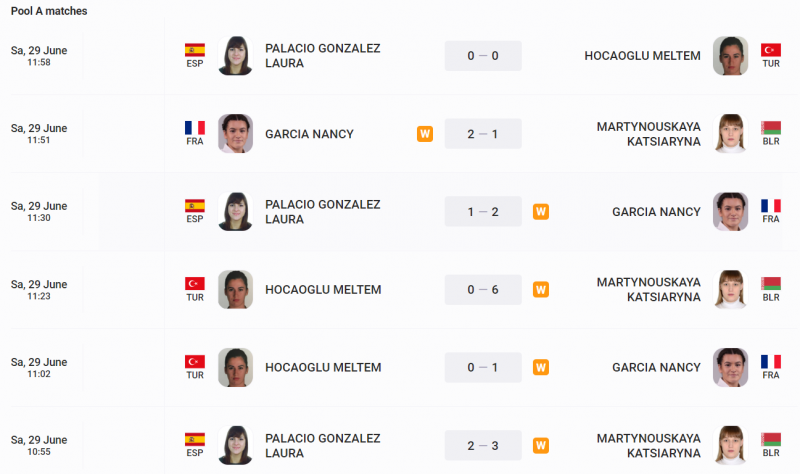Image resolution: width=800 pixels, height=474 pixels.
Task: Click winner W badge in 10:55 match
Action: tap(541, 446)
